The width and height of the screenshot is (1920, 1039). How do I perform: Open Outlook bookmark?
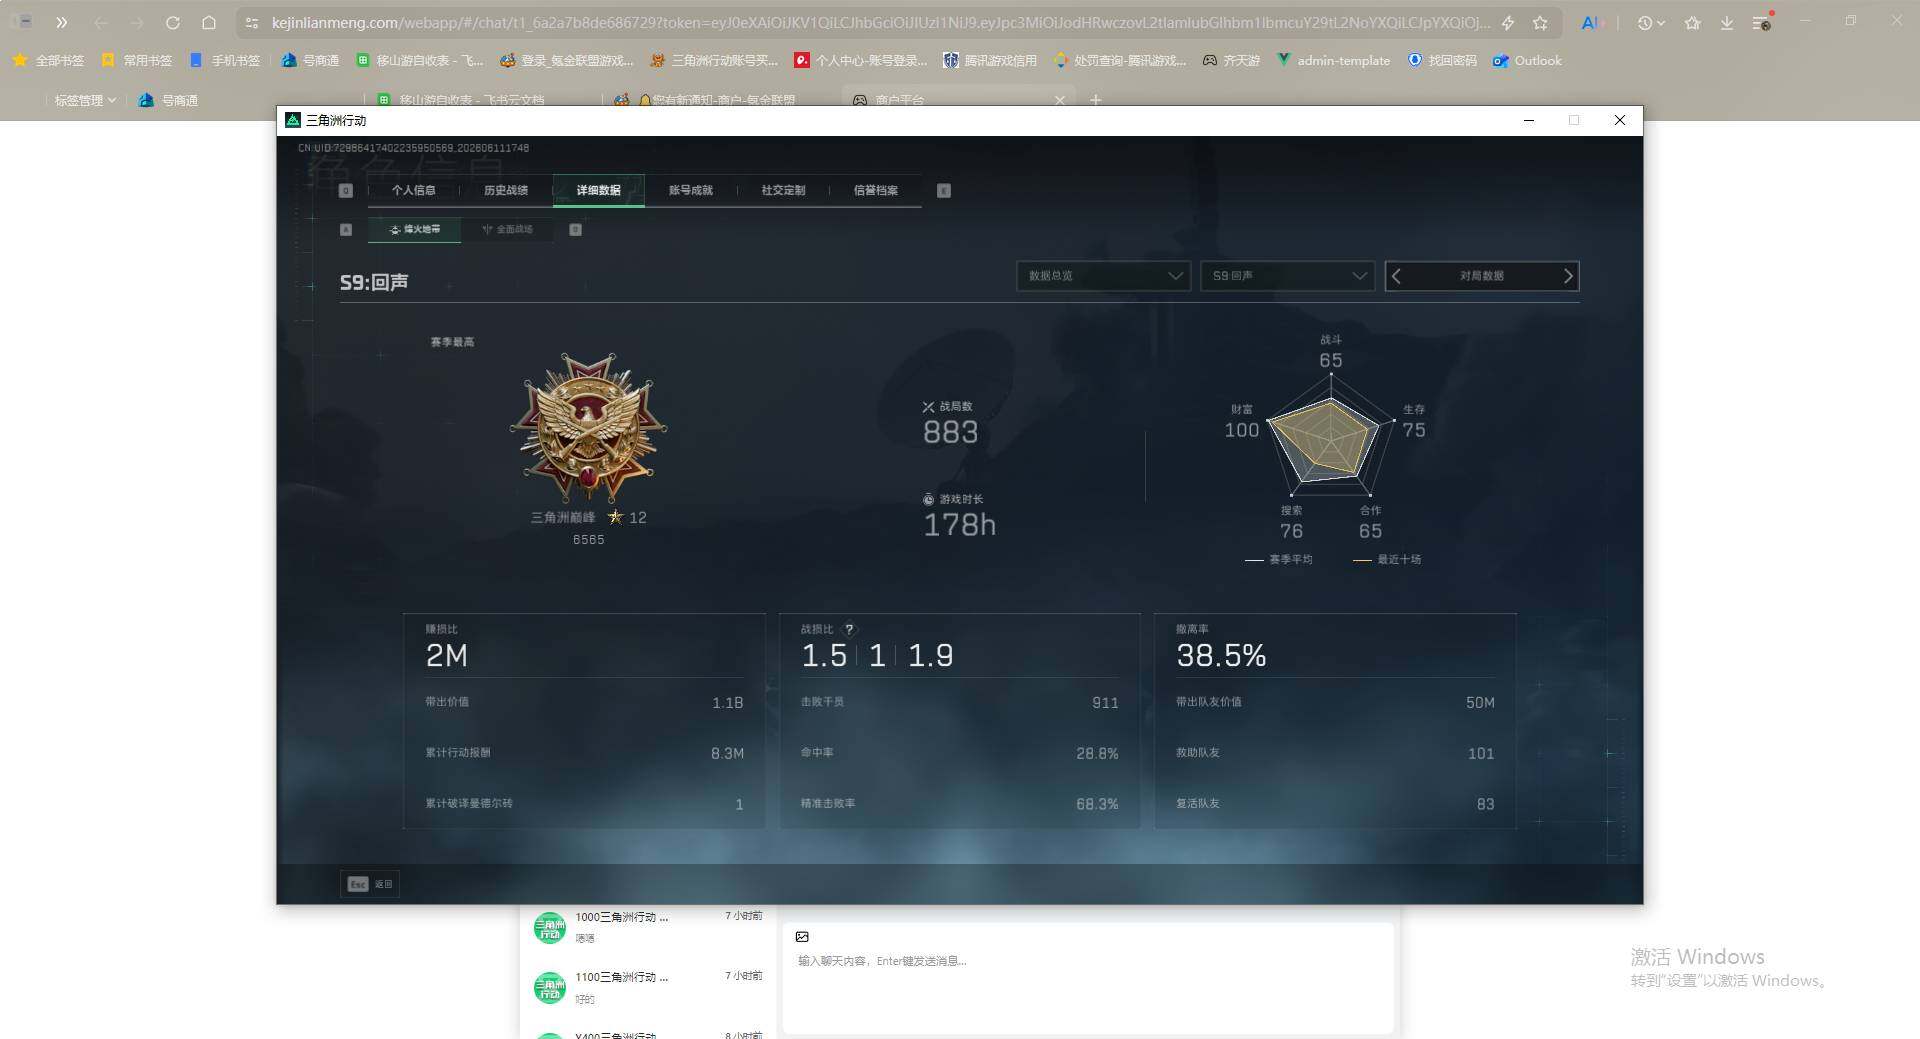(1527, 60)
